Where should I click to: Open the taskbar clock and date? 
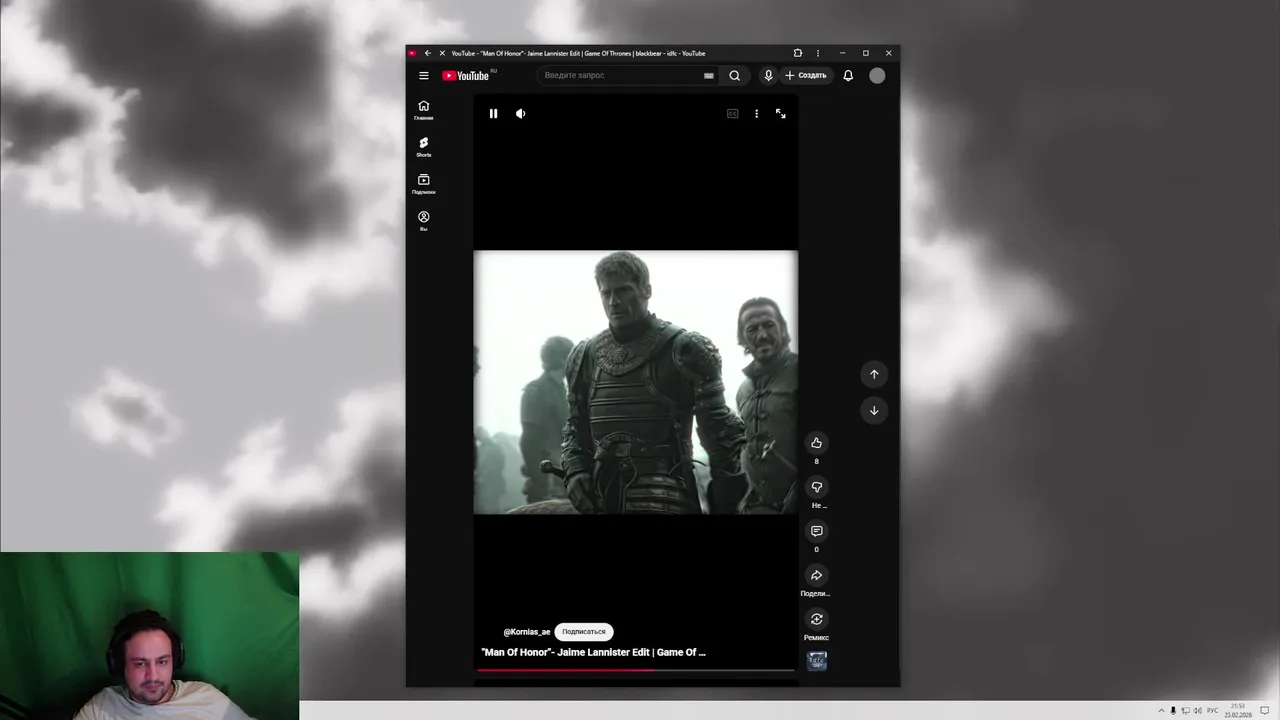(1238, 711)
